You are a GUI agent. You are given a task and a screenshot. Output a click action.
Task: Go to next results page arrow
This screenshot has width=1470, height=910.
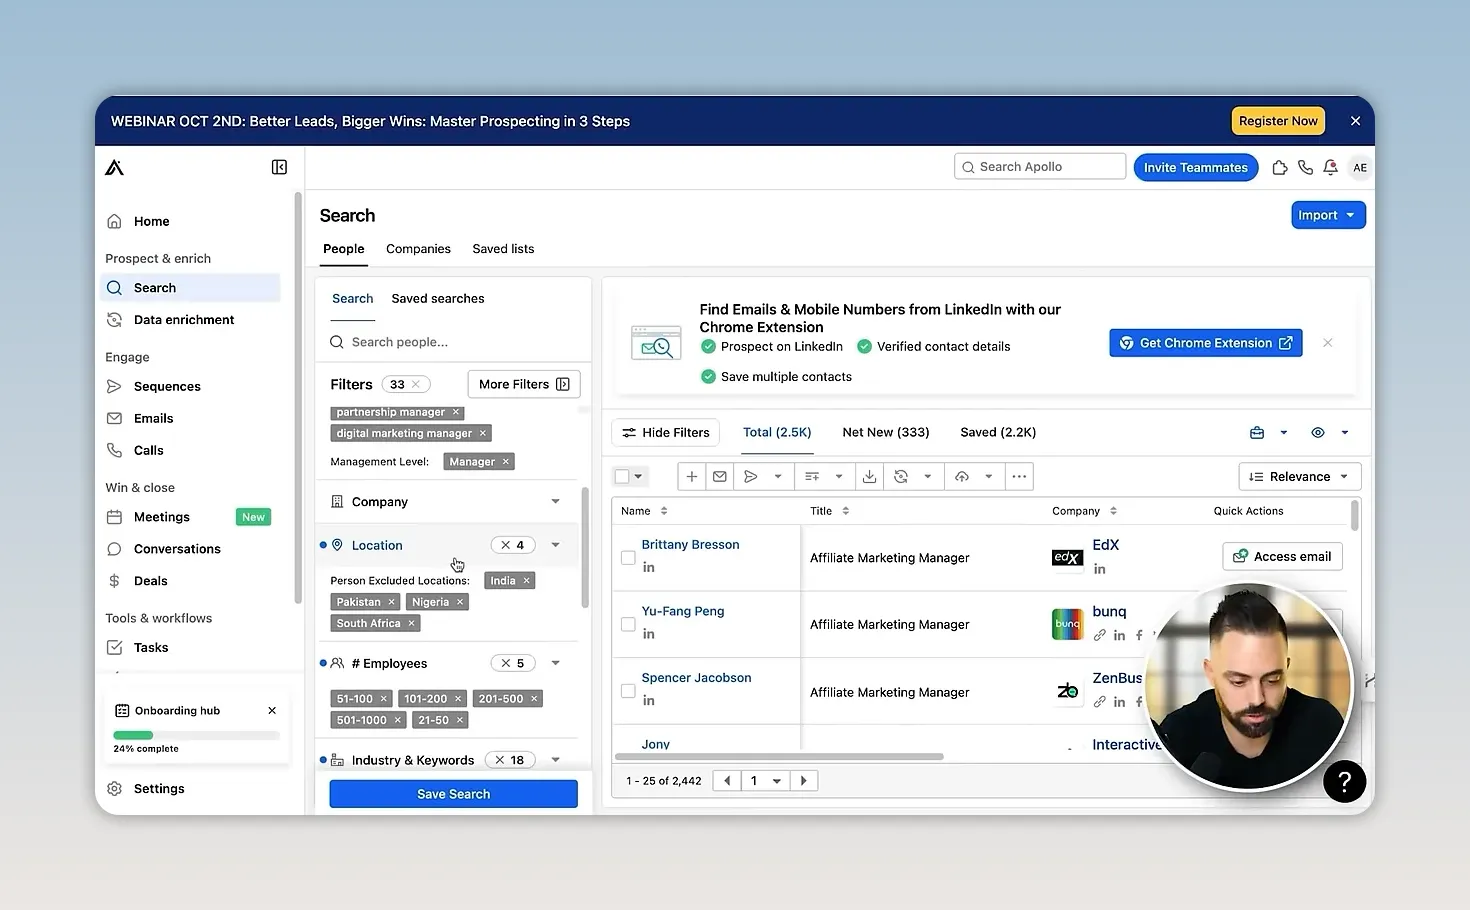(x=804, y=781)
